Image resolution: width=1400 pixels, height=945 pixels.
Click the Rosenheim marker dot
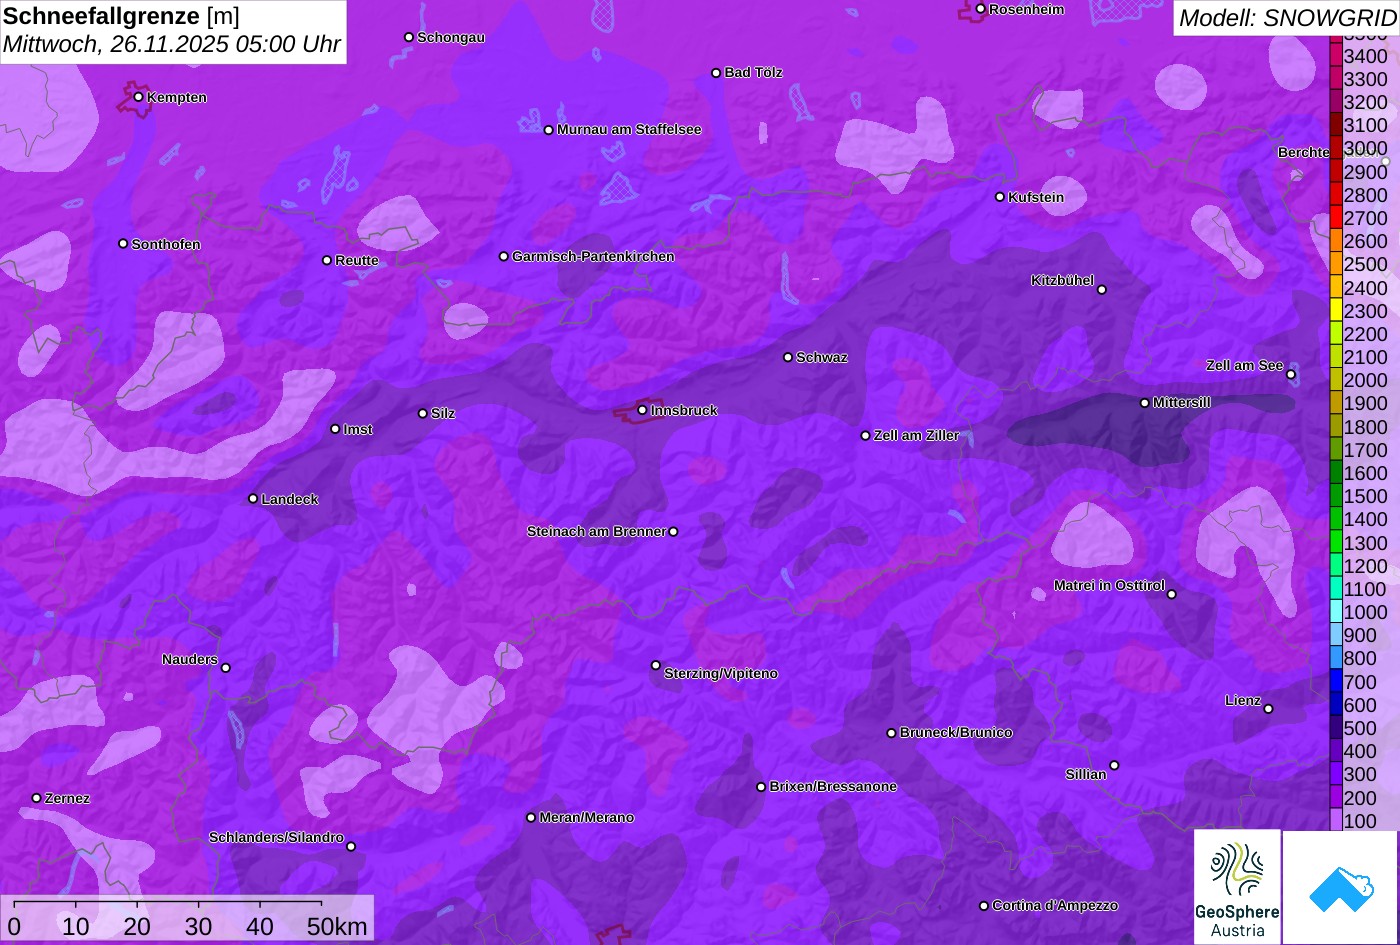[x=981, y=9]
